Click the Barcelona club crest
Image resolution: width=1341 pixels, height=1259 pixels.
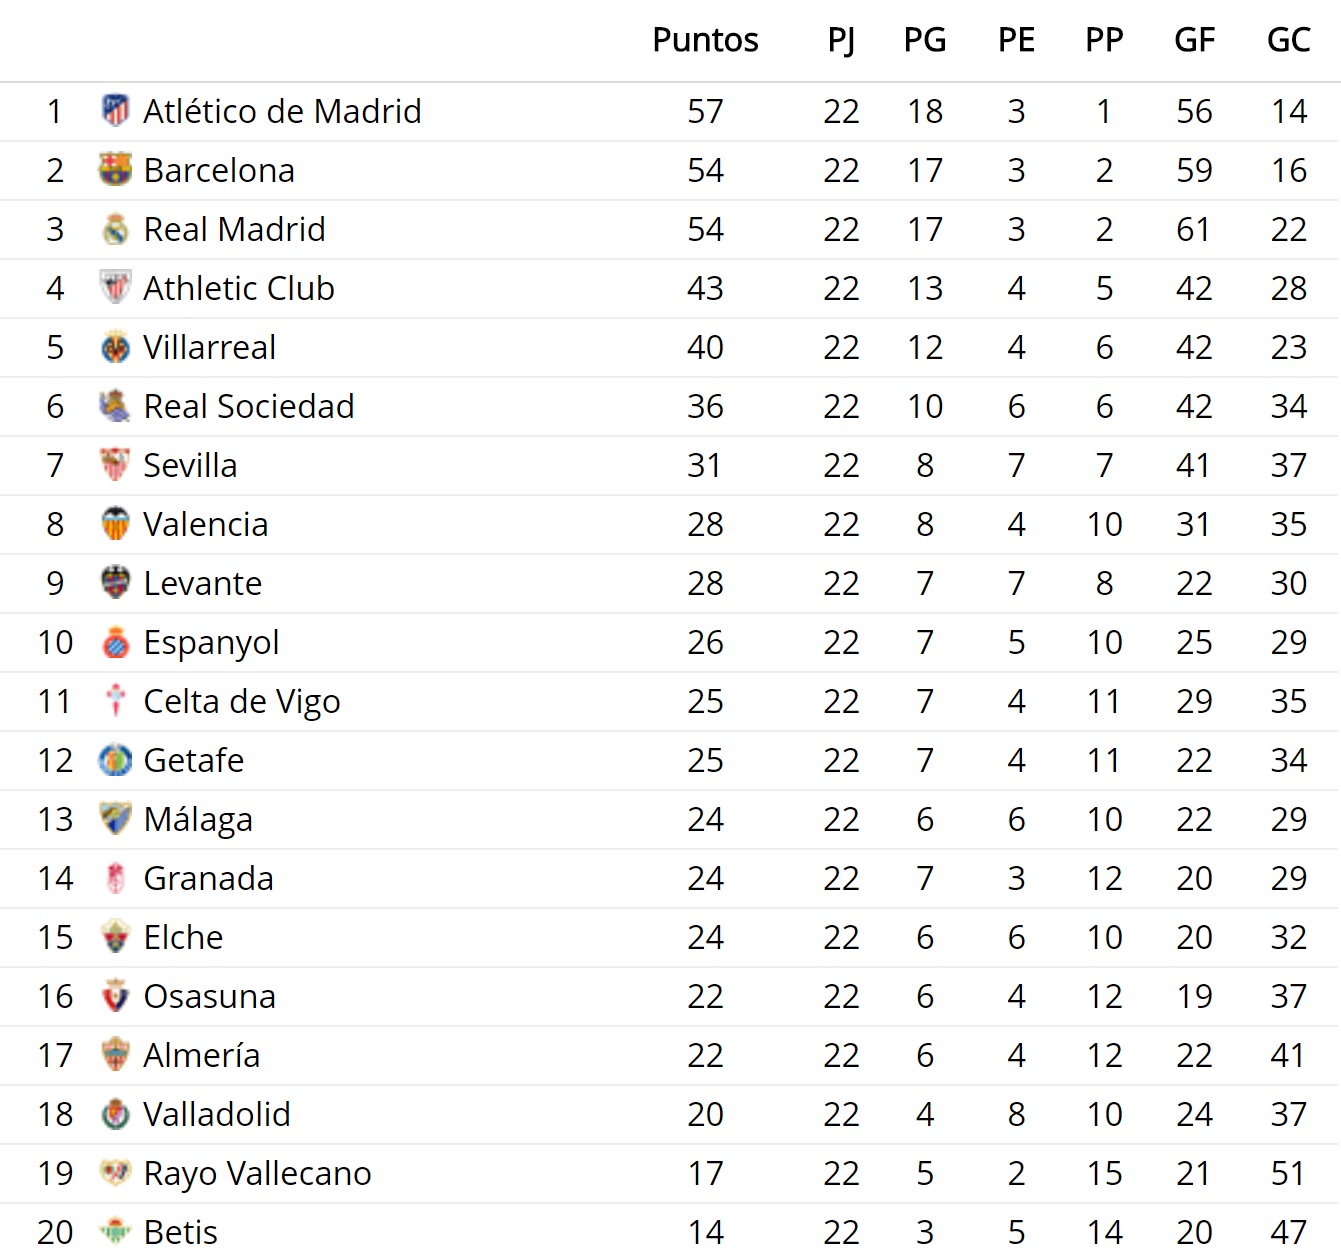pos(116,170)
